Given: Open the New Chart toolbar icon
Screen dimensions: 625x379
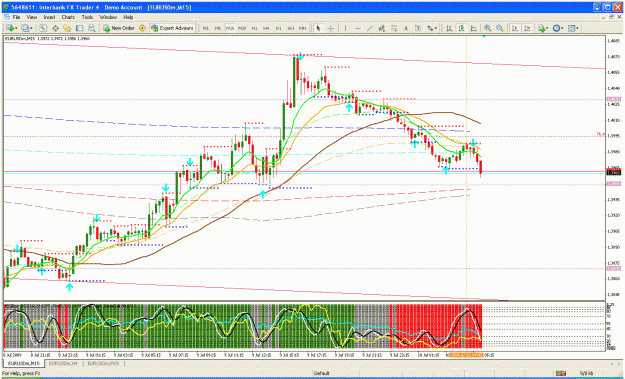Looking at the screenshot, I should (x=10, y=28).
